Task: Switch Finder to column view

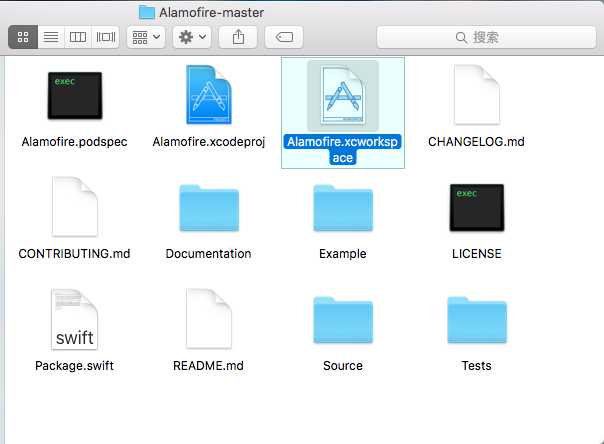Action: coord(78,37)
